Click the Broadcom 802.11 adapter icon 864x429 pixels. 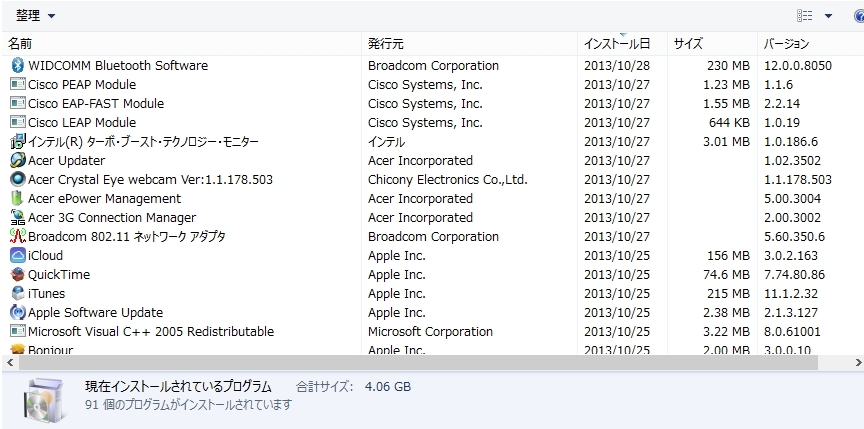coord(18,236)
